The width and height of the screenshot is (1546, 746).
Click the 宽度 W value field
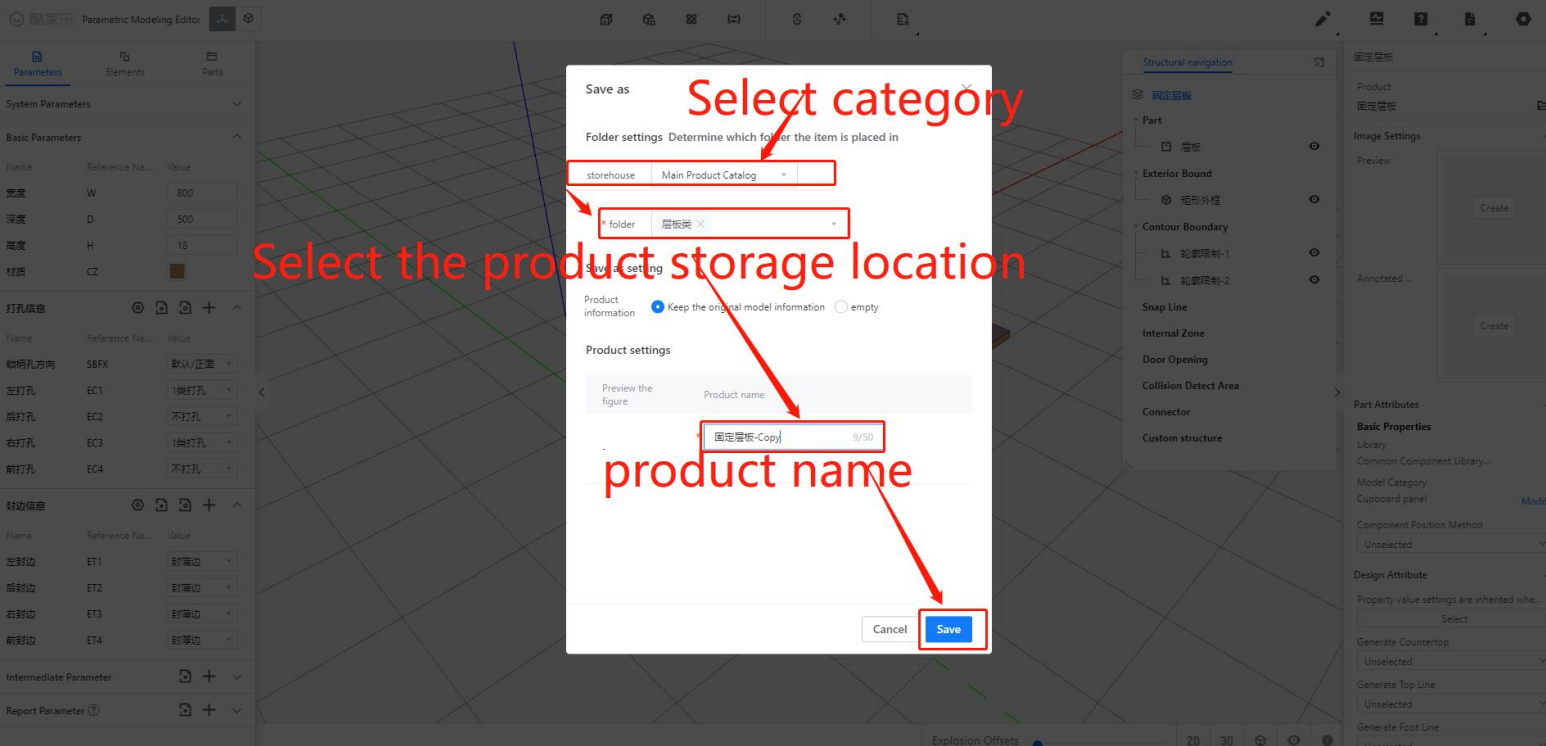203,193
